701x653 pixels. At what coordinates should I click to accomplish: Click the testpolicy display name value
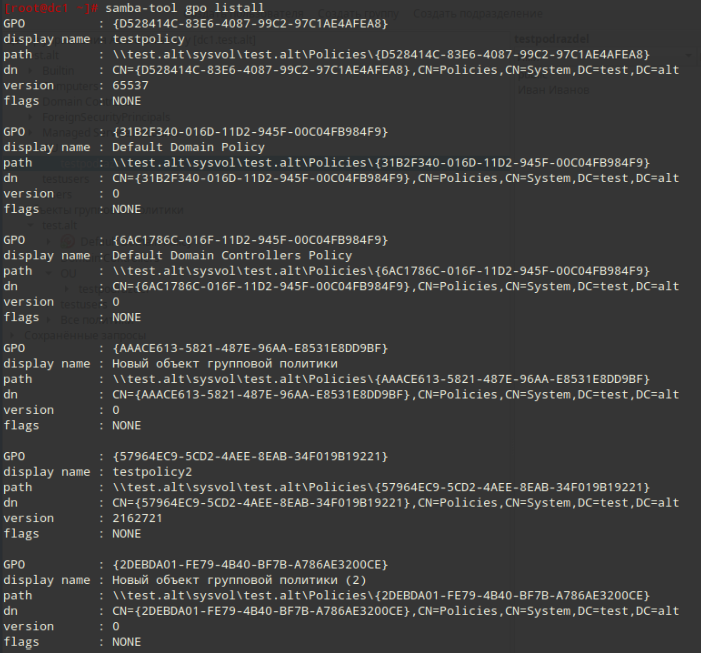pos(148,39)
